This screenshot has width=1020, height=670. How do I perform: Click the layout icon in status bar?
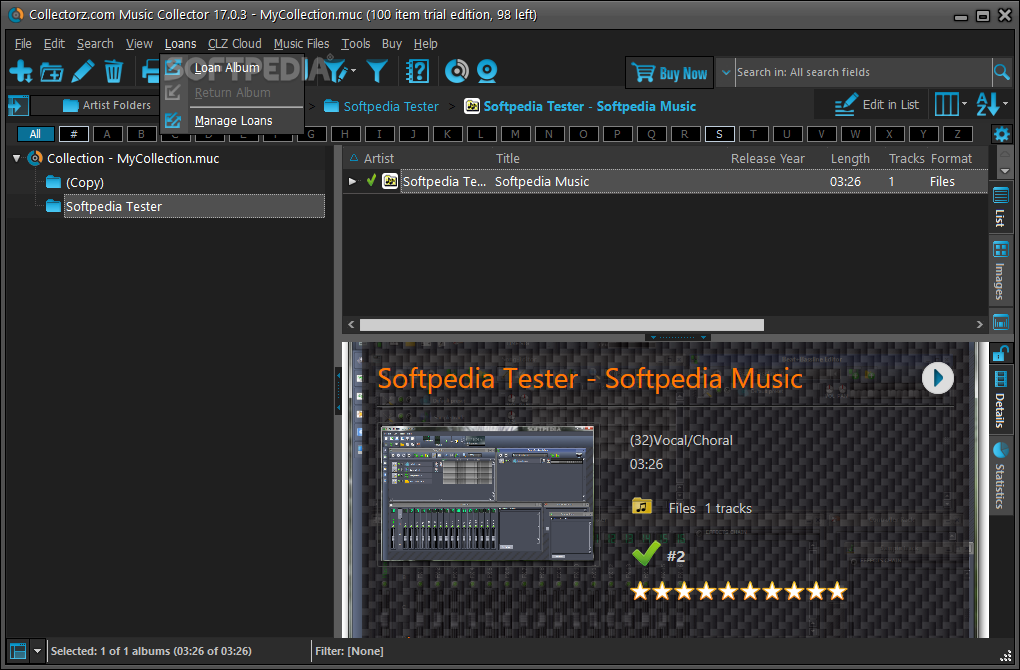(18, 650)
